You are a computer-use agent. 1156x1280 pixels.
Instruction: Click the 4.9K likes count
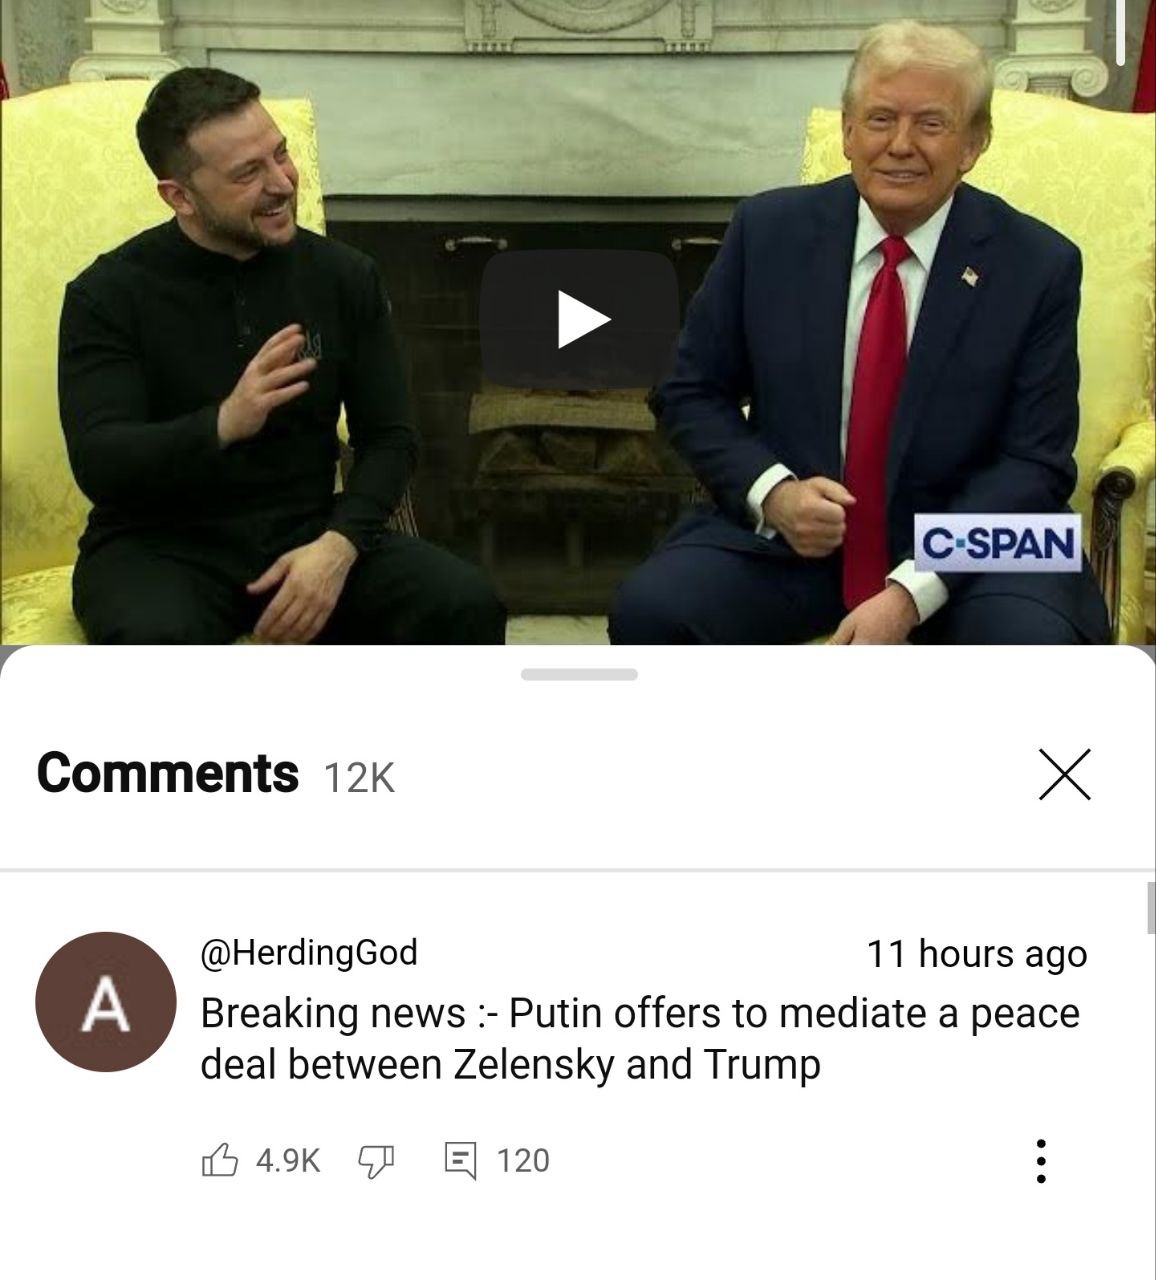coord(288,1161)
